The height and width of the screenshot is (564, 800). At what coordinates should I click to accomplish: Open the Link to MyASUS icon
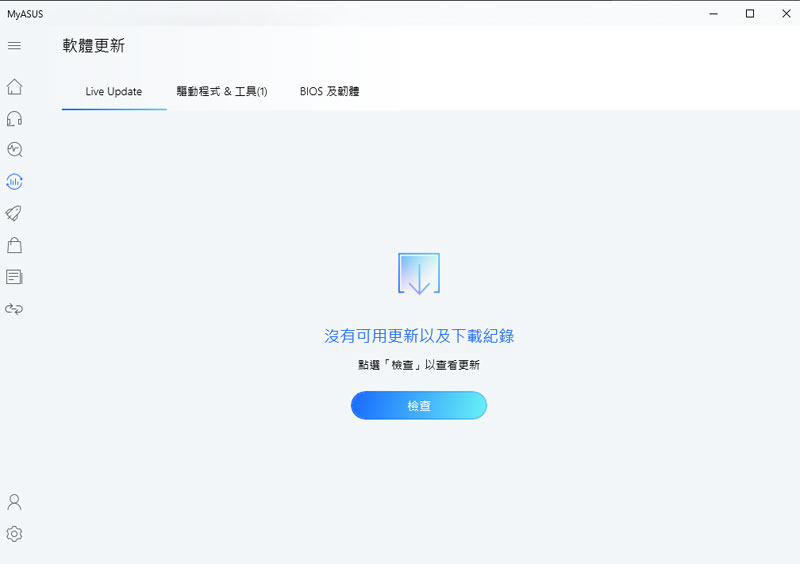[x=14, y=309]
